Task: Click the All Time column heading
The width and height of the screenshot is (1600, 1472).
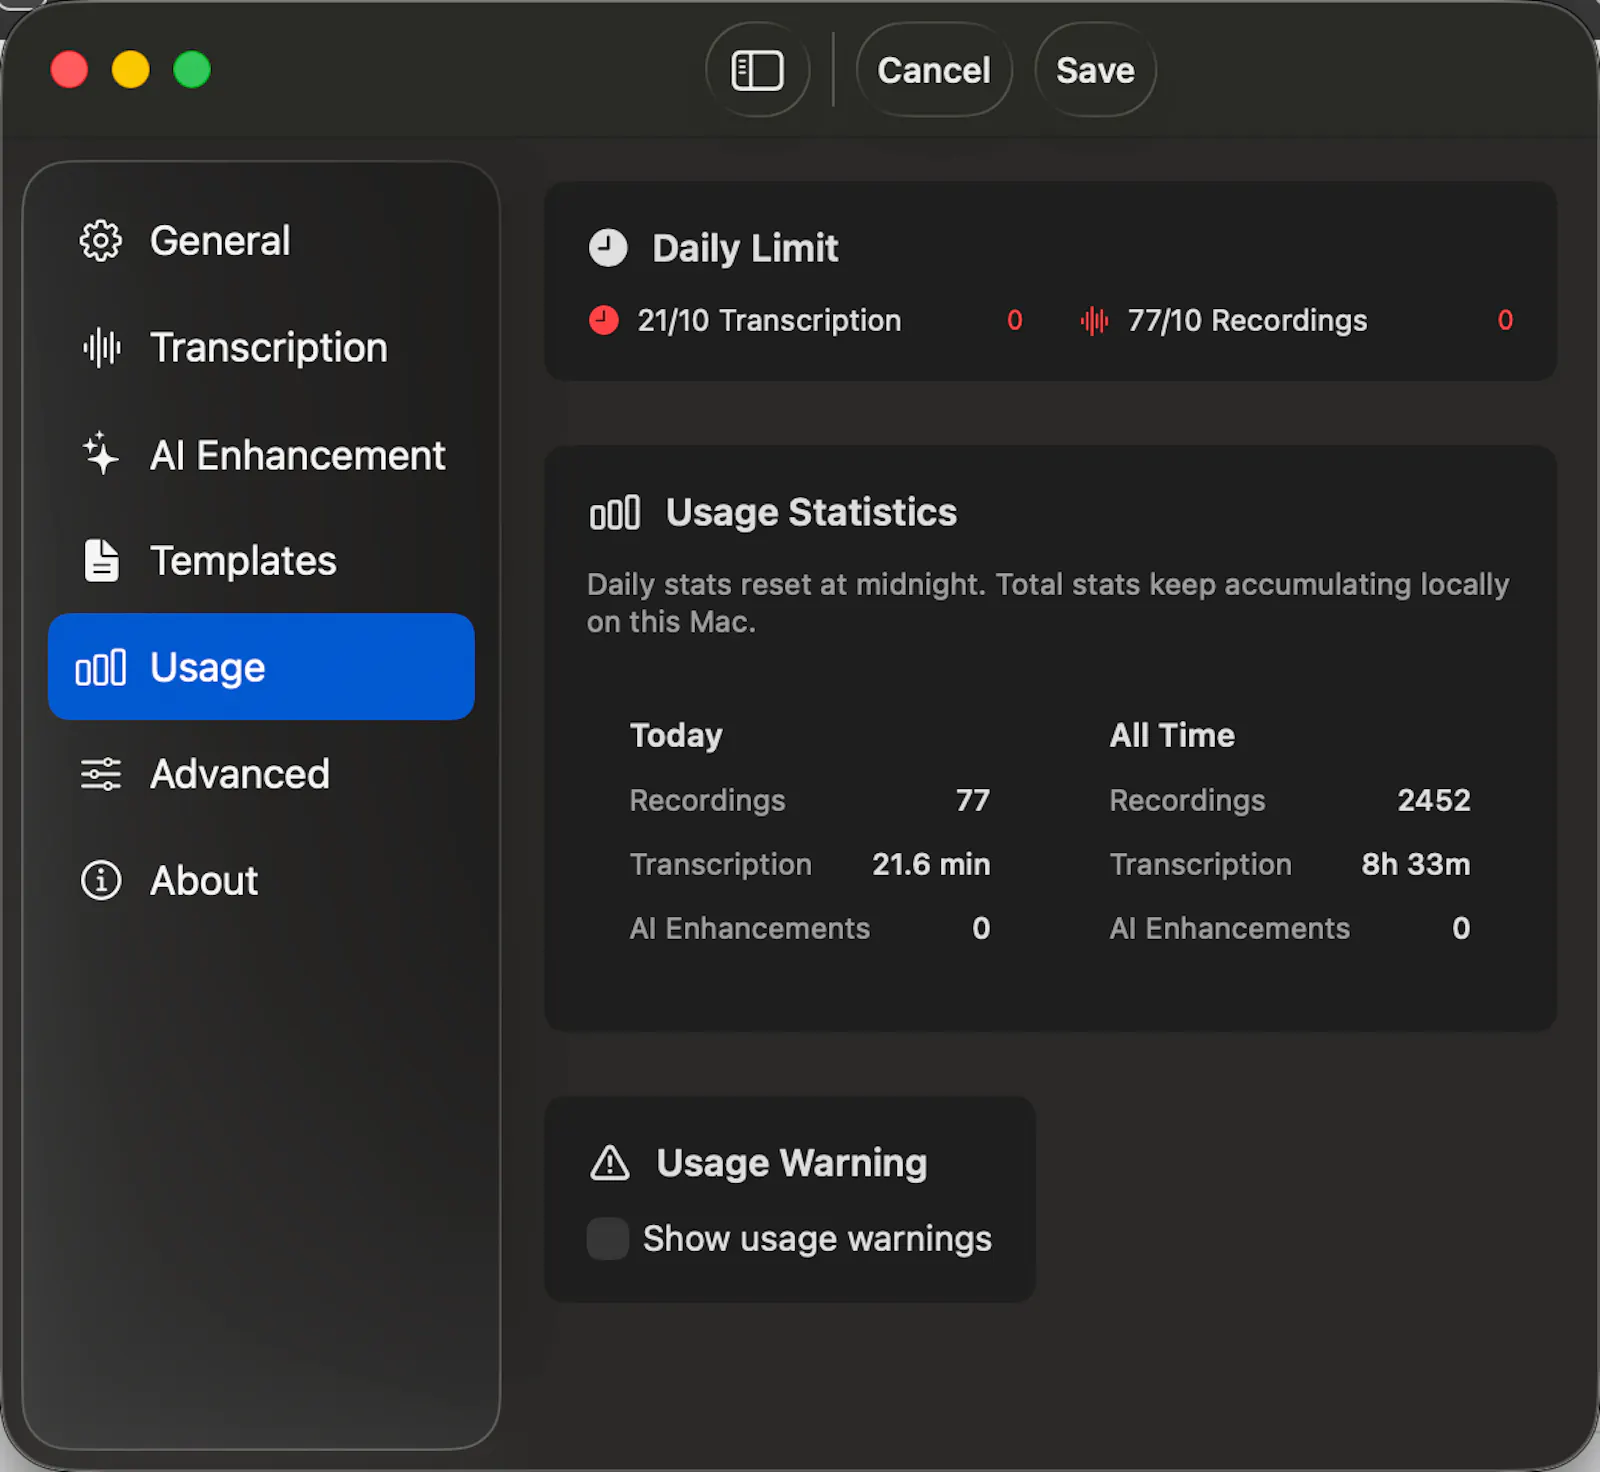Action: point(1172,736)
